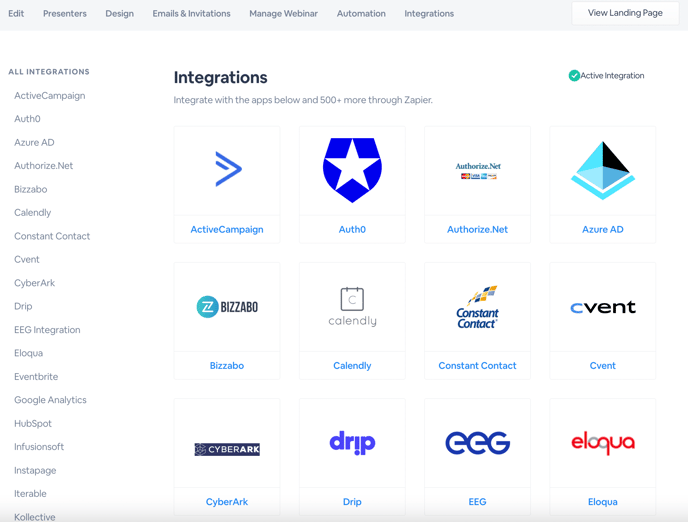Open the Cvent card link
Image resolution: width=688 pixels, height=522 pixels.
point(603,365)
